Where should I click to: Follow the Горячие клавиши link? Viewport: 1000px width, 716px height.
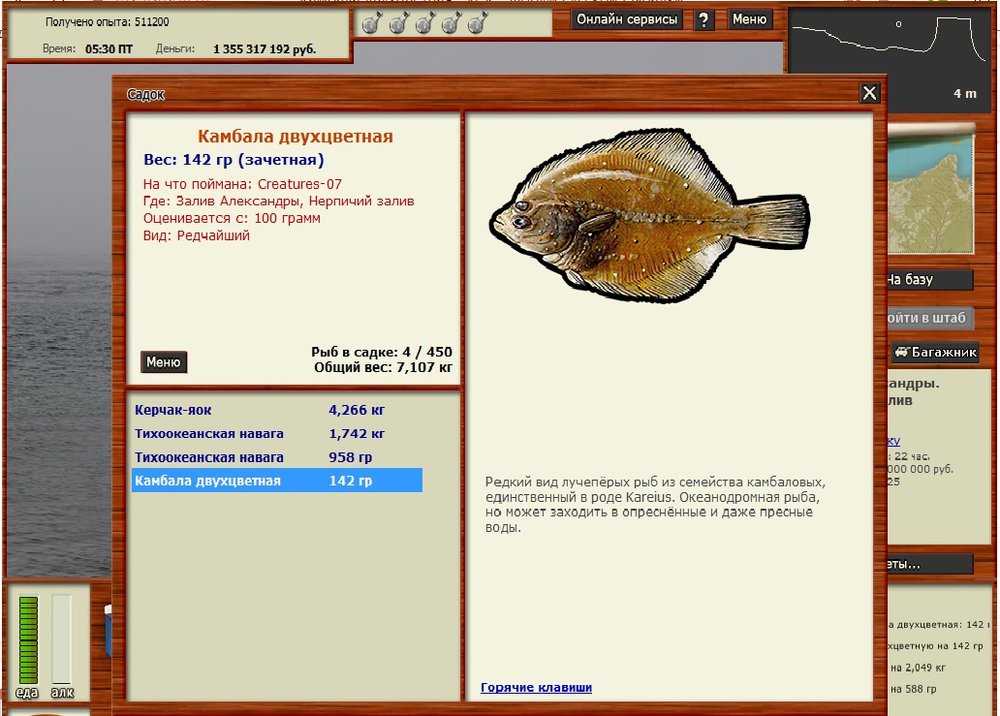536,687
